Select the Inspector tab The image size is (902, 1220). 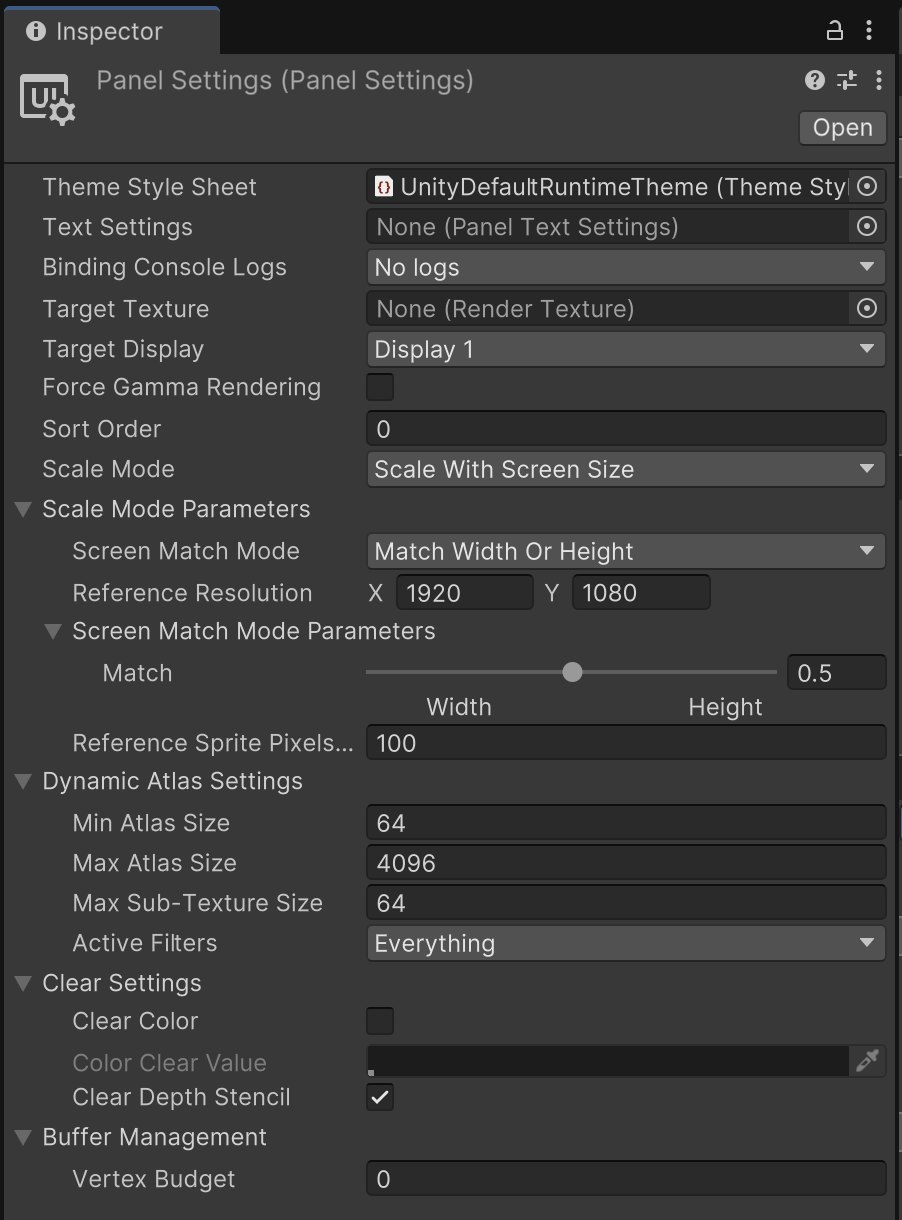click(108, 31)
